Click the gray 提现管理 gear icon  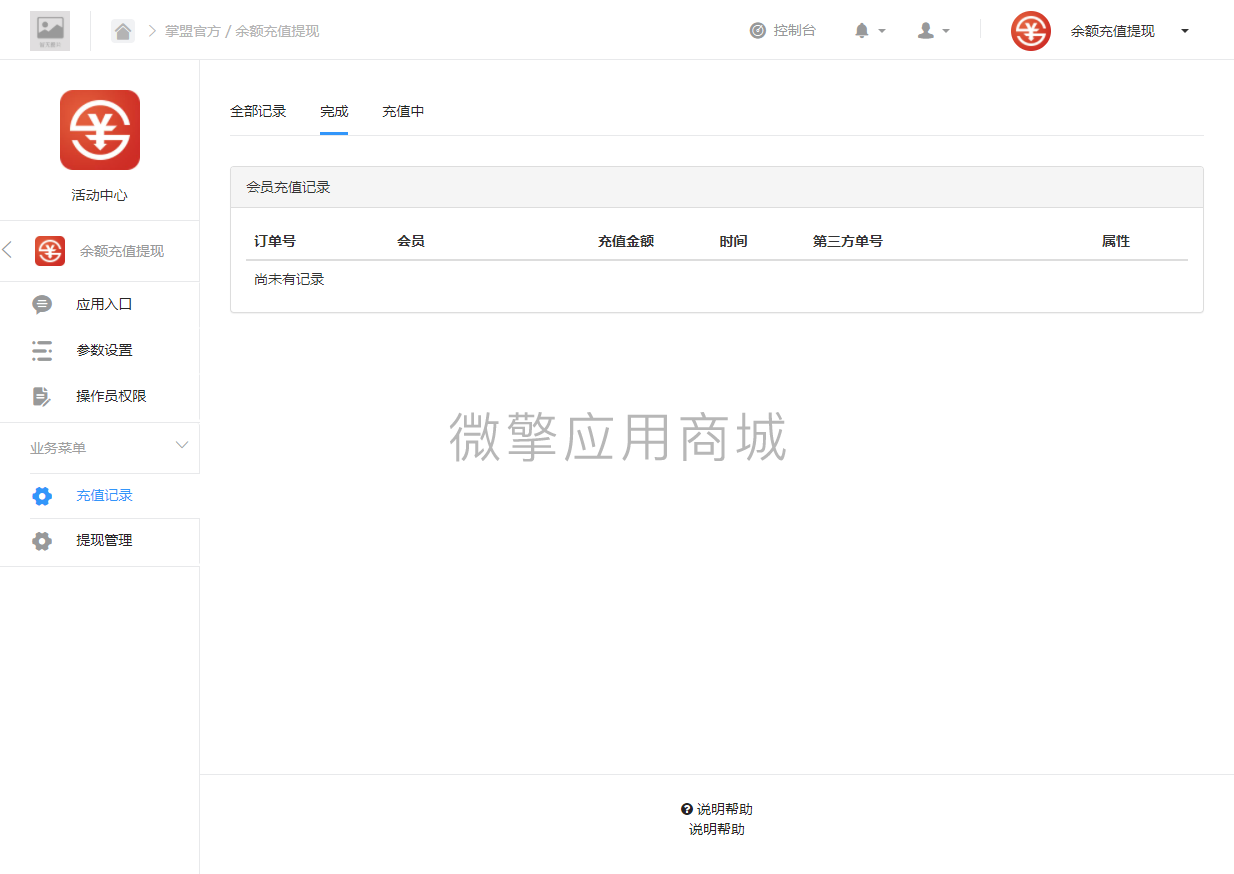pyautogui.click(x=42, y=541)
